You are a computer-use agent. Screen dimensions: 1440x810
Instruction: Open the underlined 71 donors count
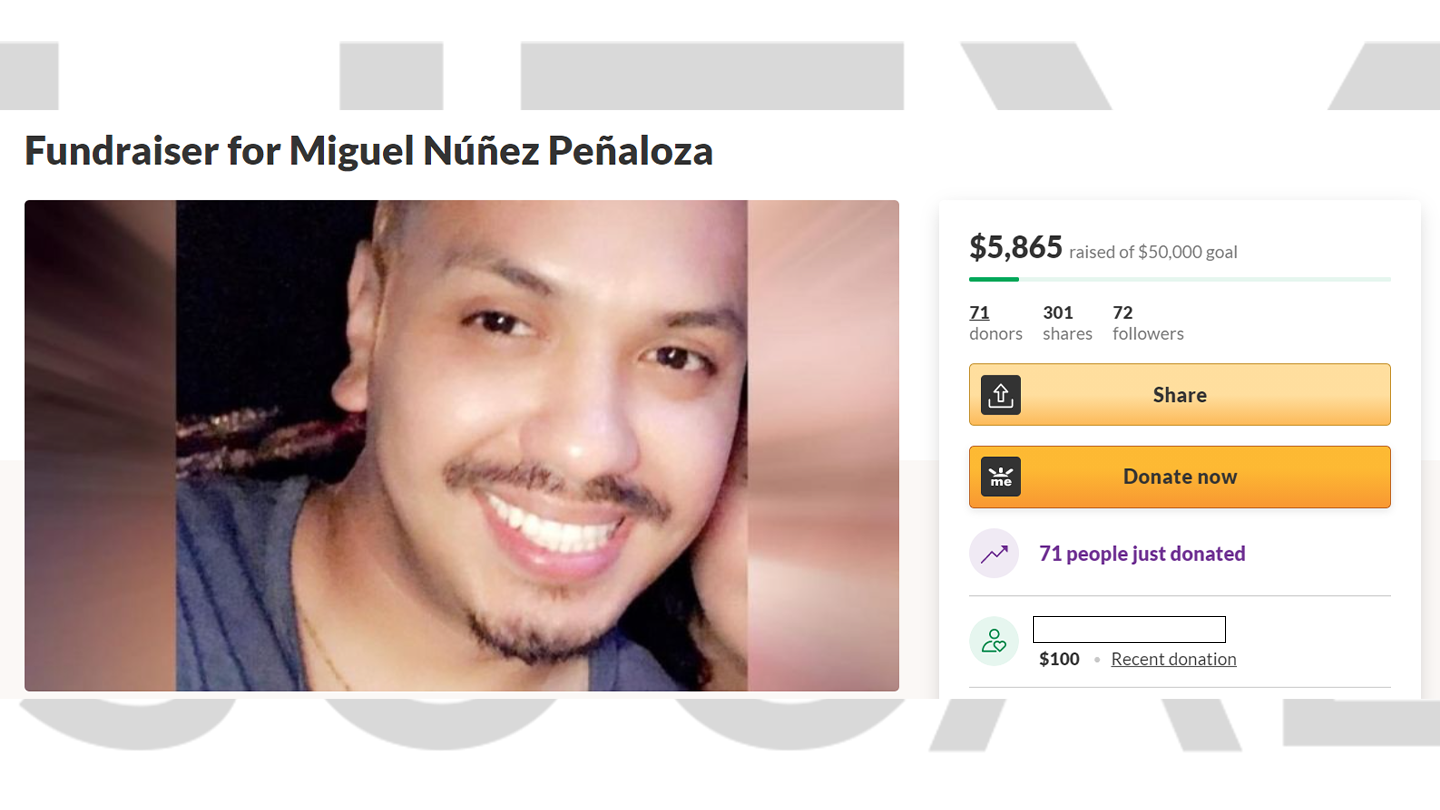[979, 313]
